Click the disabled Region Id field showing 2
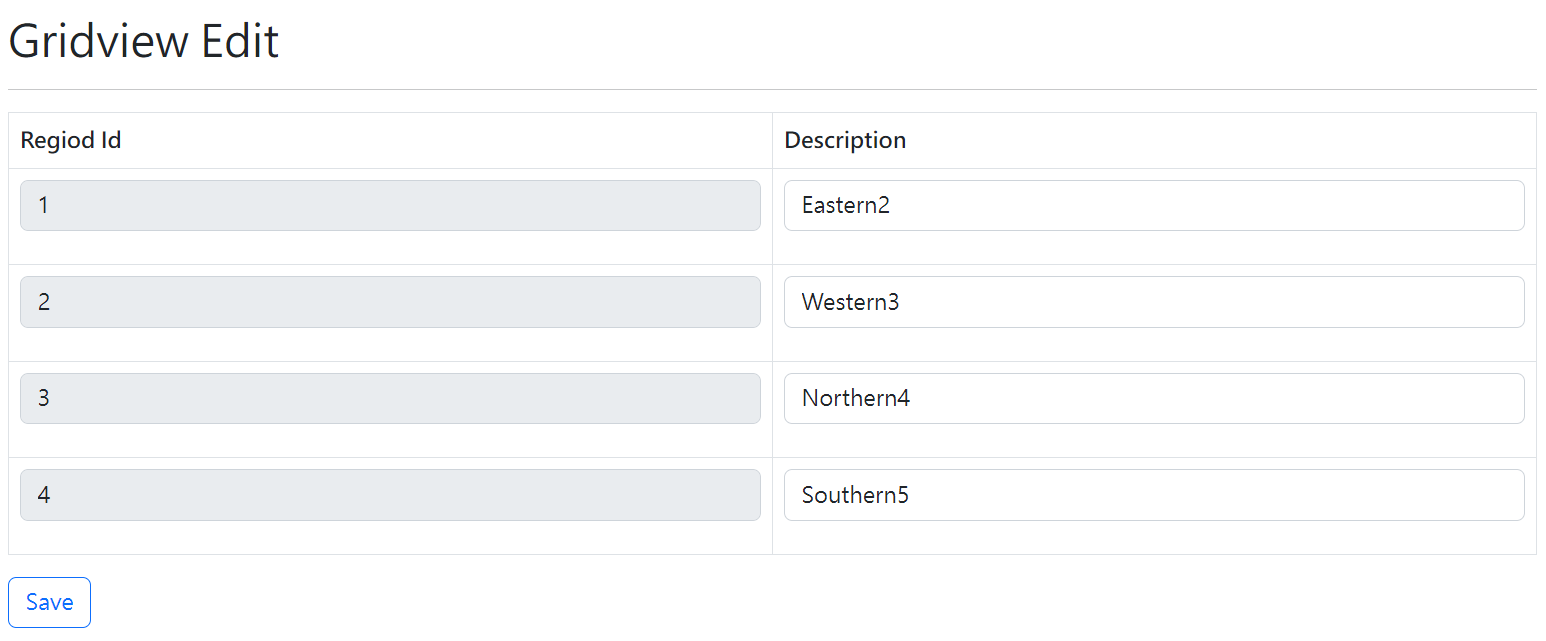This screenshot has width=1546, height=641. point(390,302)
